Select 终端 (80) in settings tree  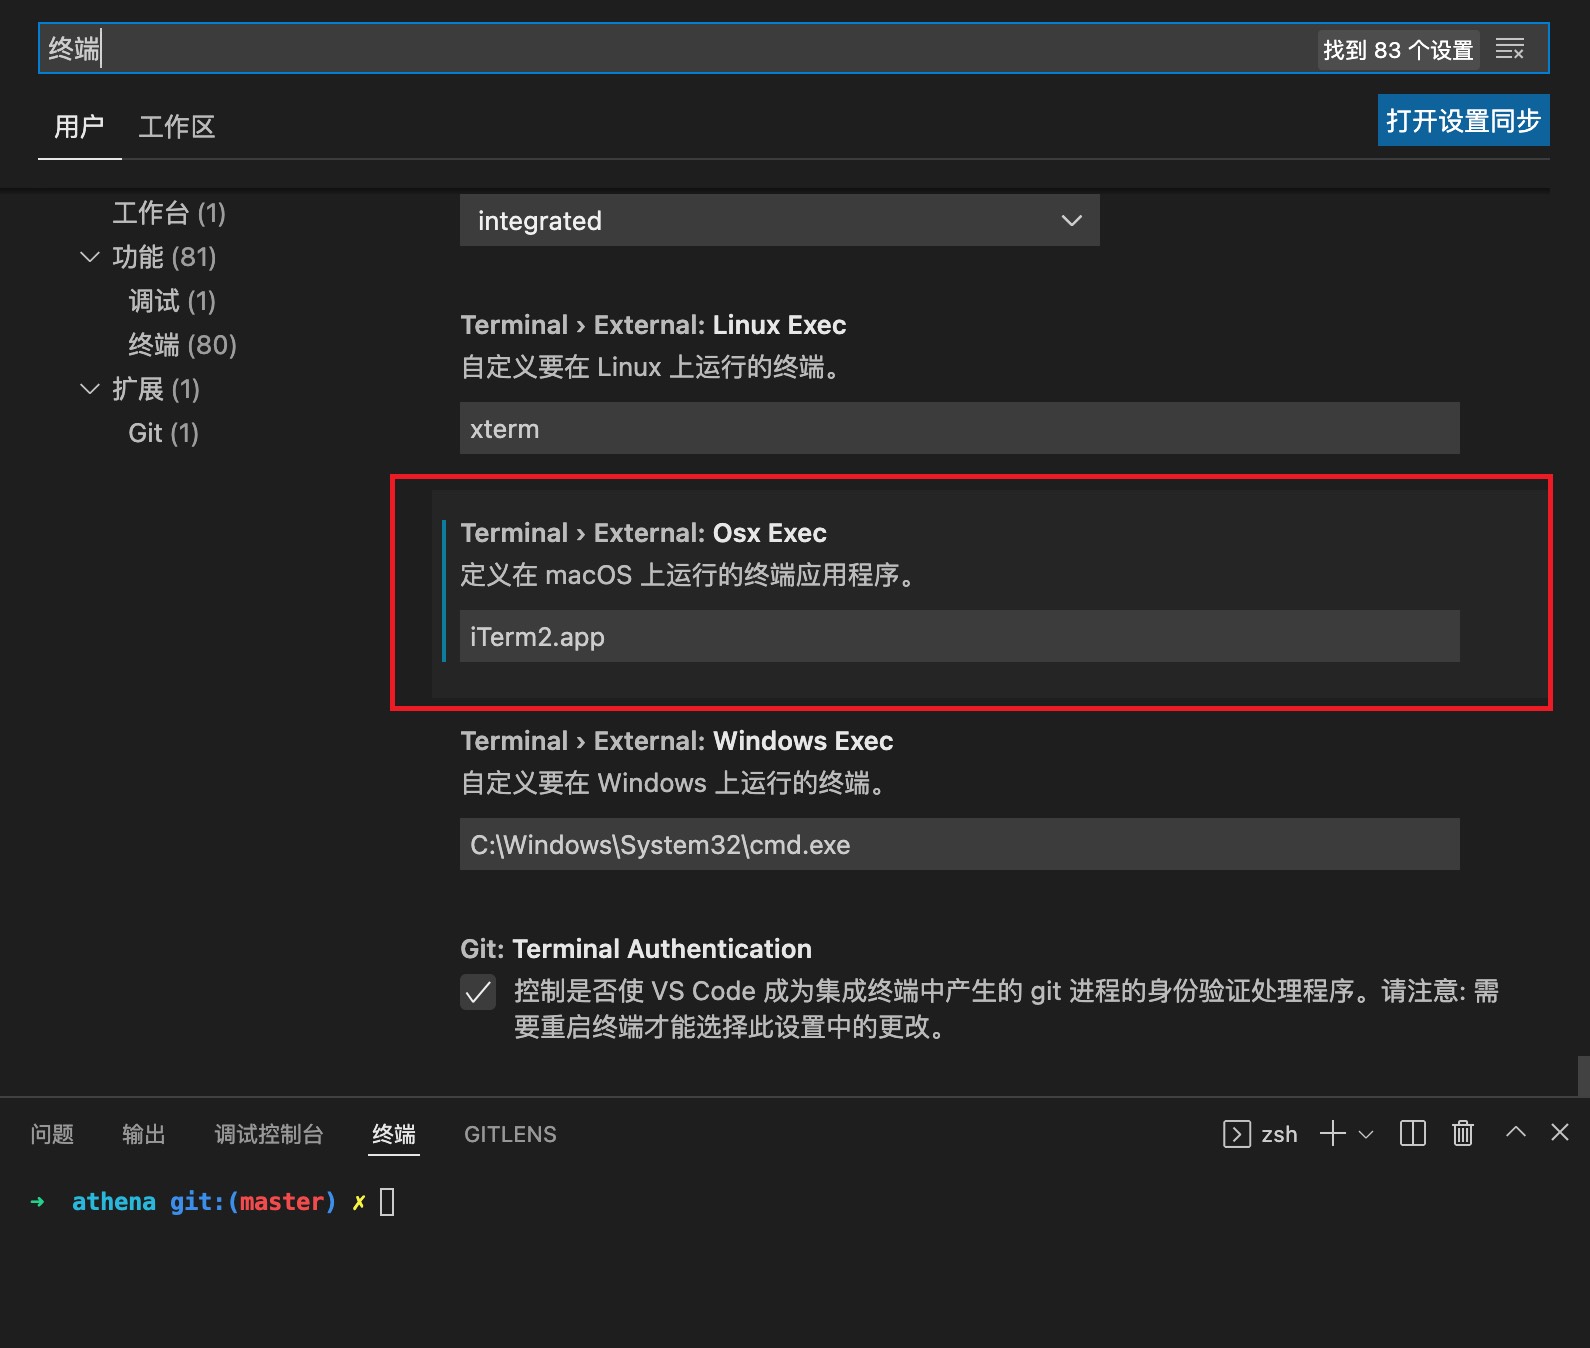[x=183, y=345]
